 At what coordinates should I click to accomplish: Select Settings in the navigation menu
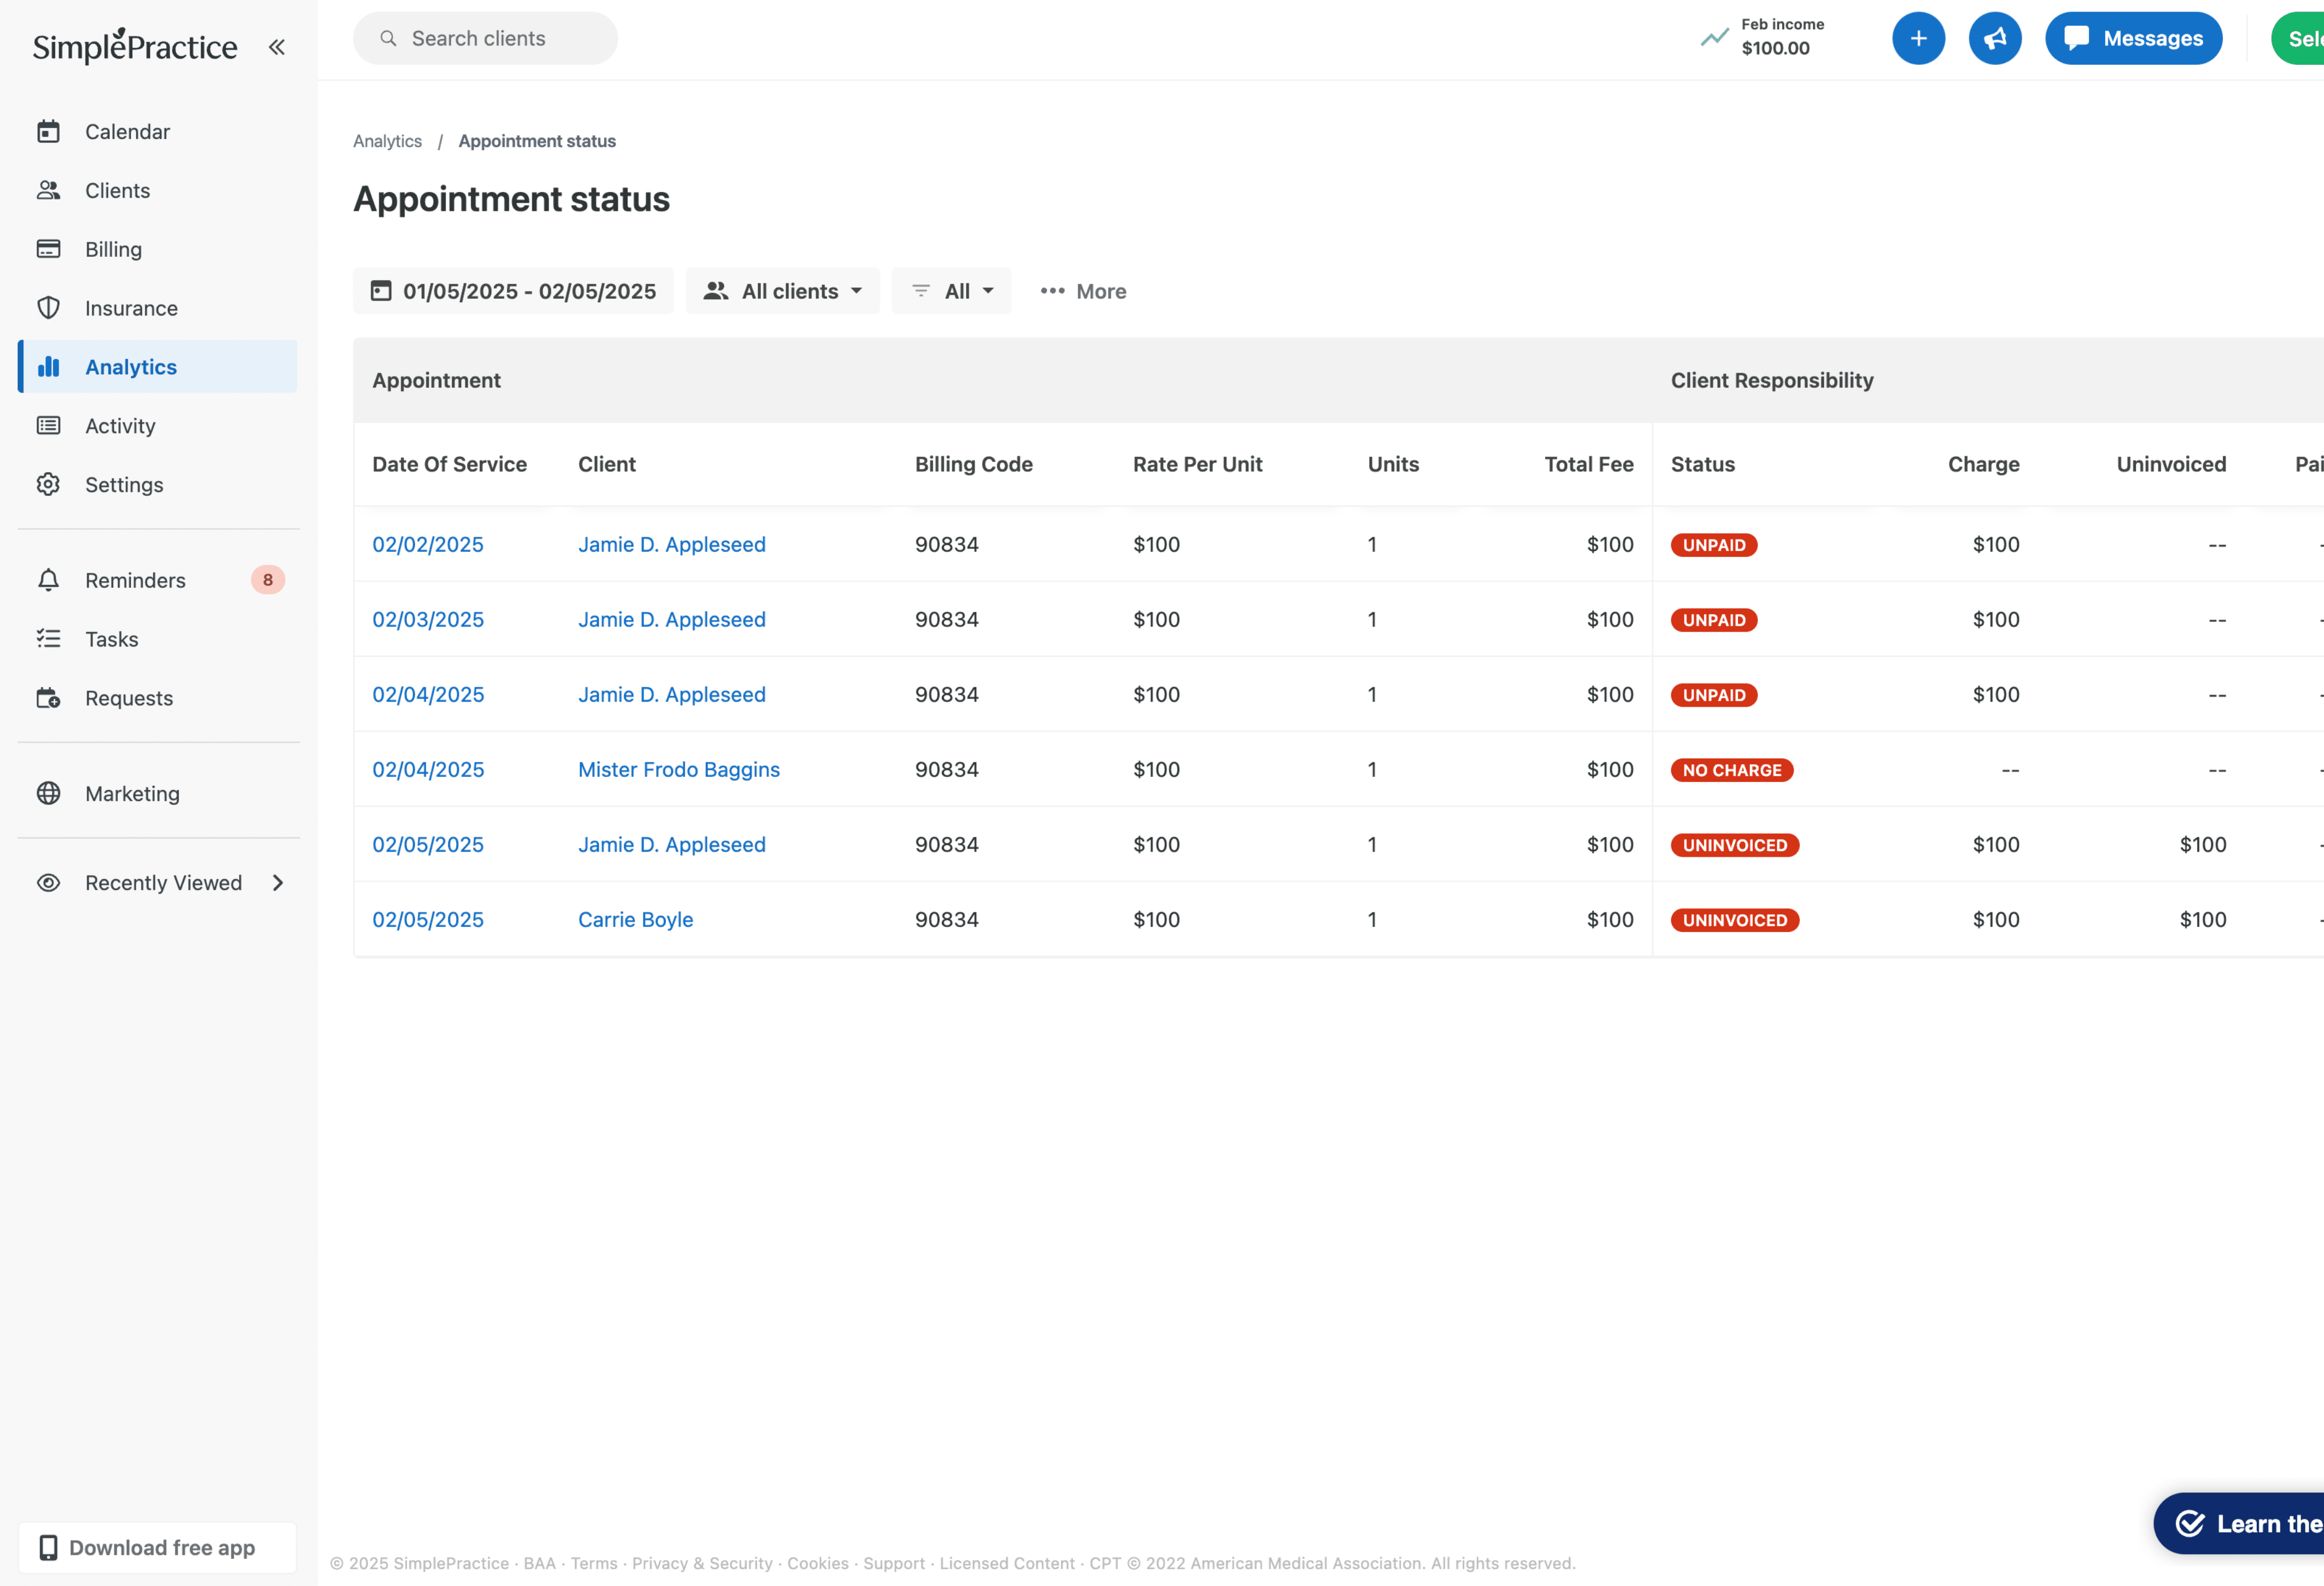[x=124, y=485]
